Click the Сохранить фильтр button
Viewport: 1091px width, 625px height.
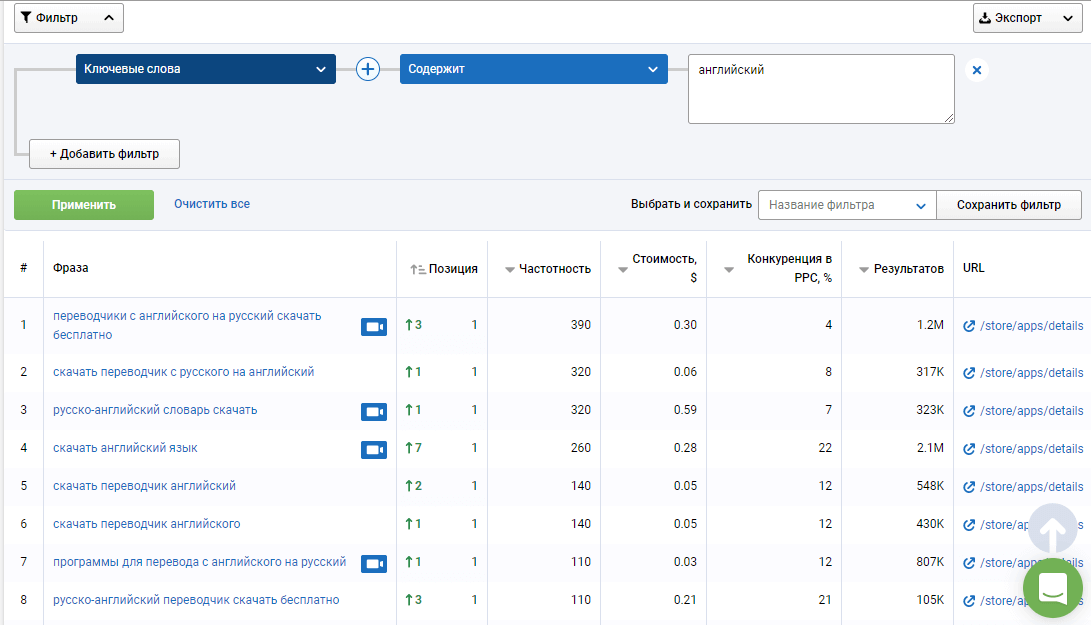click(x=1009, y=205)
